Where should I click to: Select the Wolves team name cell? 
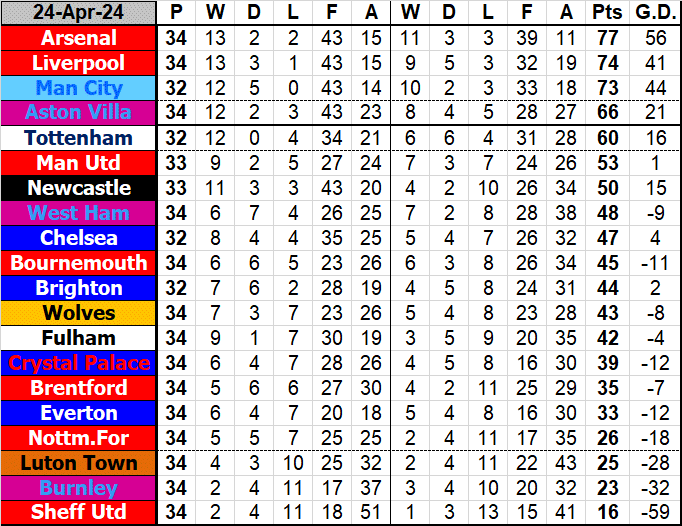pyautogui.click(x=78, y=313)
